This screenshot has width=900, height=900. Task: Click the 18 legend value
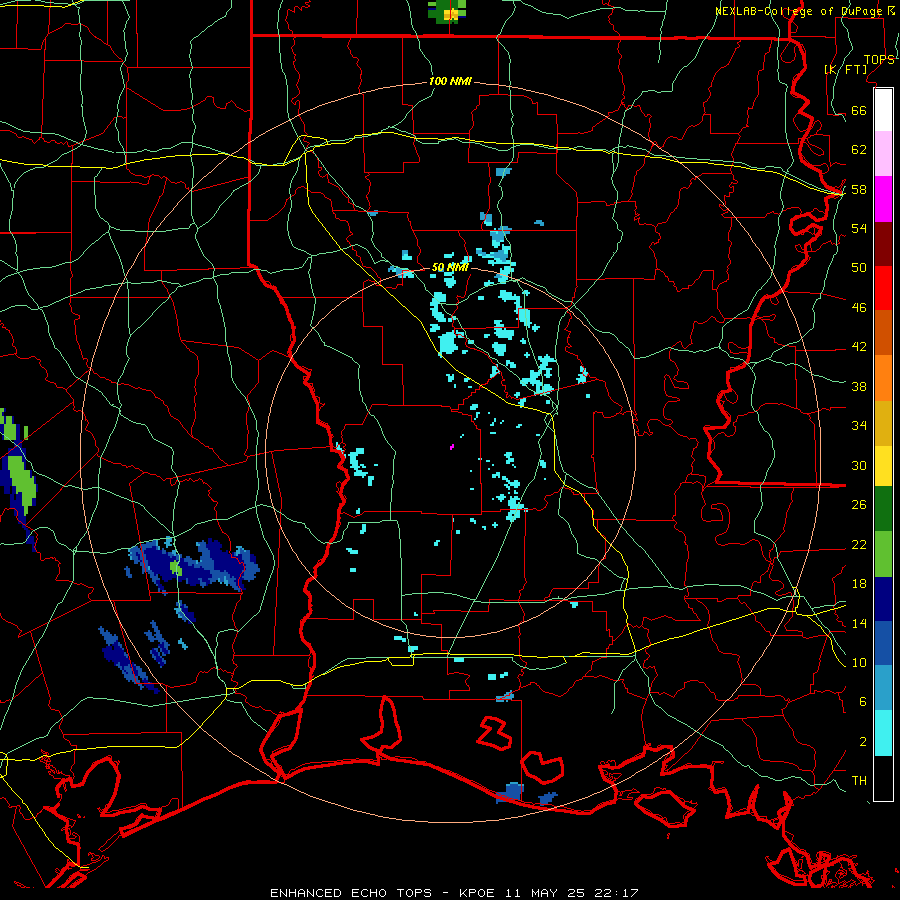tap(859, 584)
